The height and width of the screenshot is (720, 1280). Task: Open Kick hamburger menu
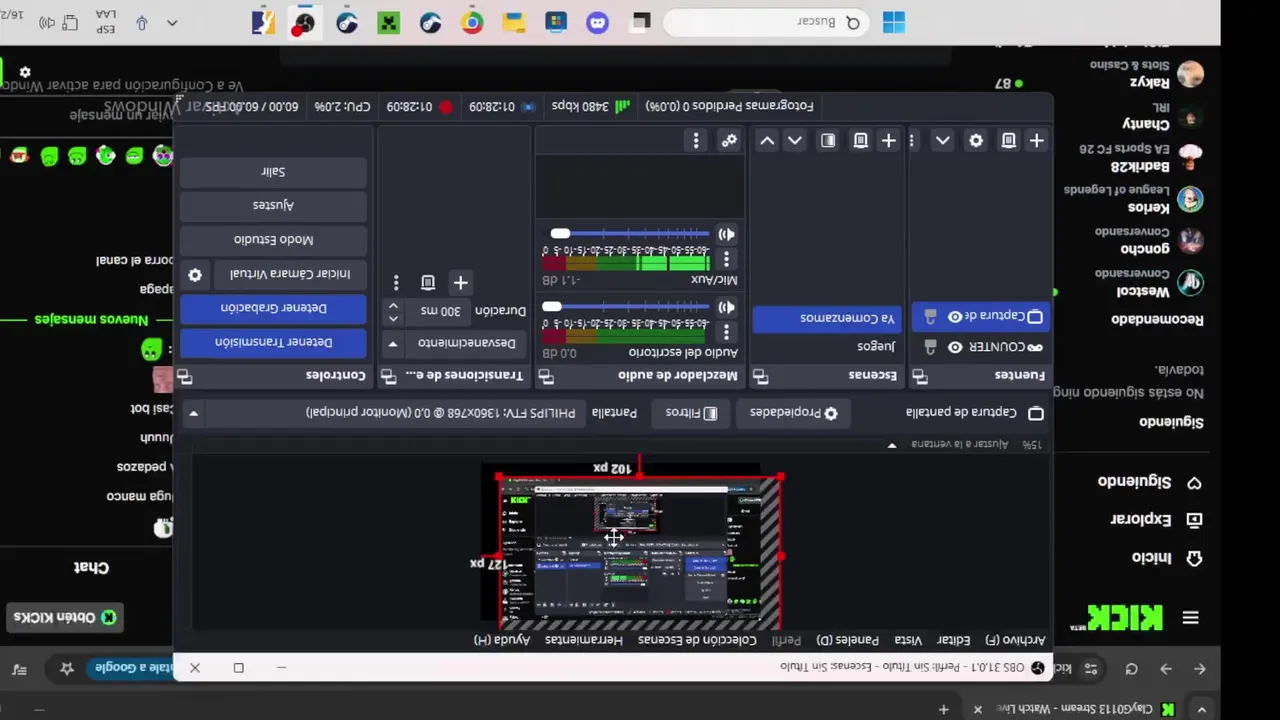pos(1190,618)
